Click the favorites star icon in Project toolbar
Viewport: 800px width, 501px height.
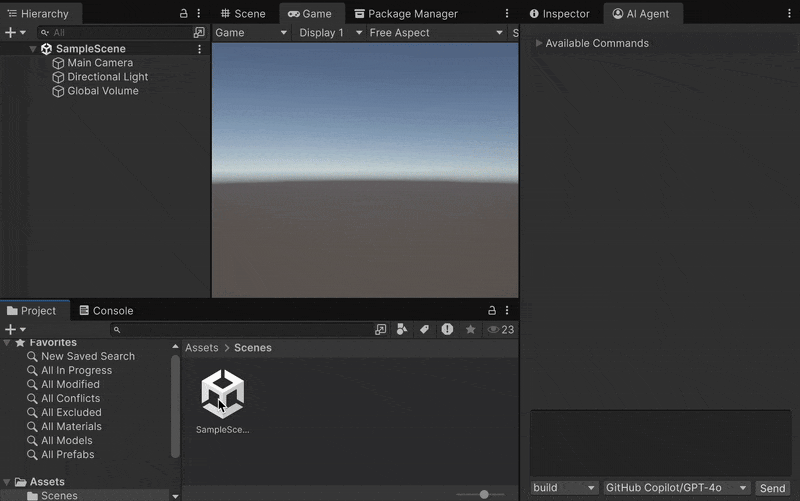click(x=470, y=330)
